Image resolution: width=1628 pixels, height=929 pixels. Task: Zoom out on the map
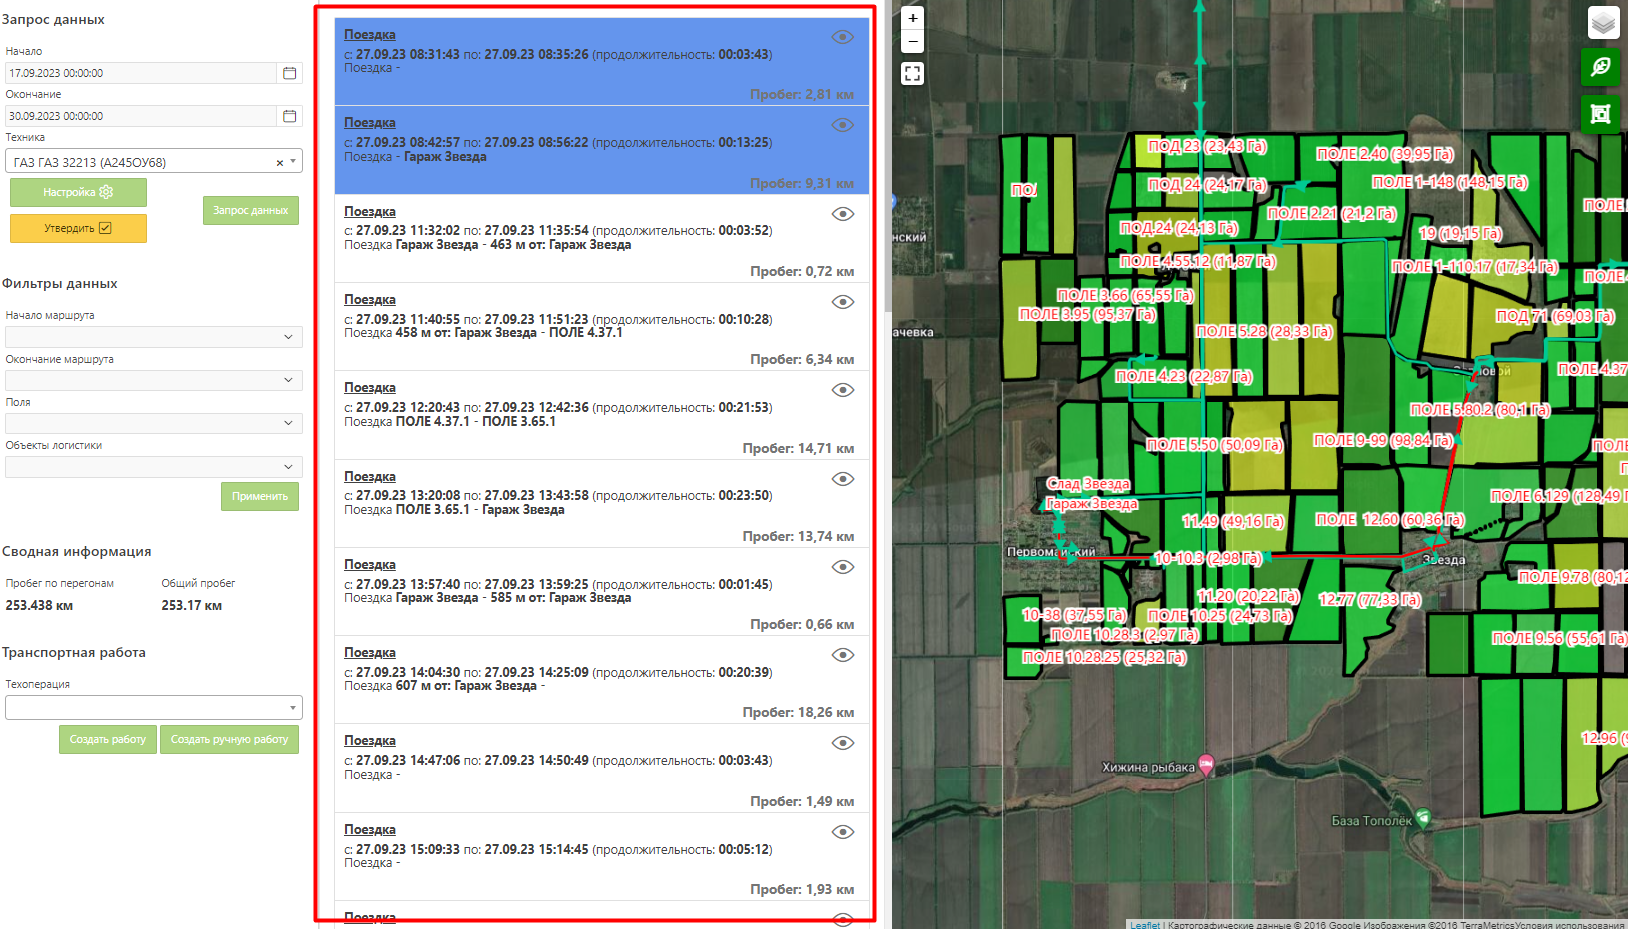coord(912,42)
